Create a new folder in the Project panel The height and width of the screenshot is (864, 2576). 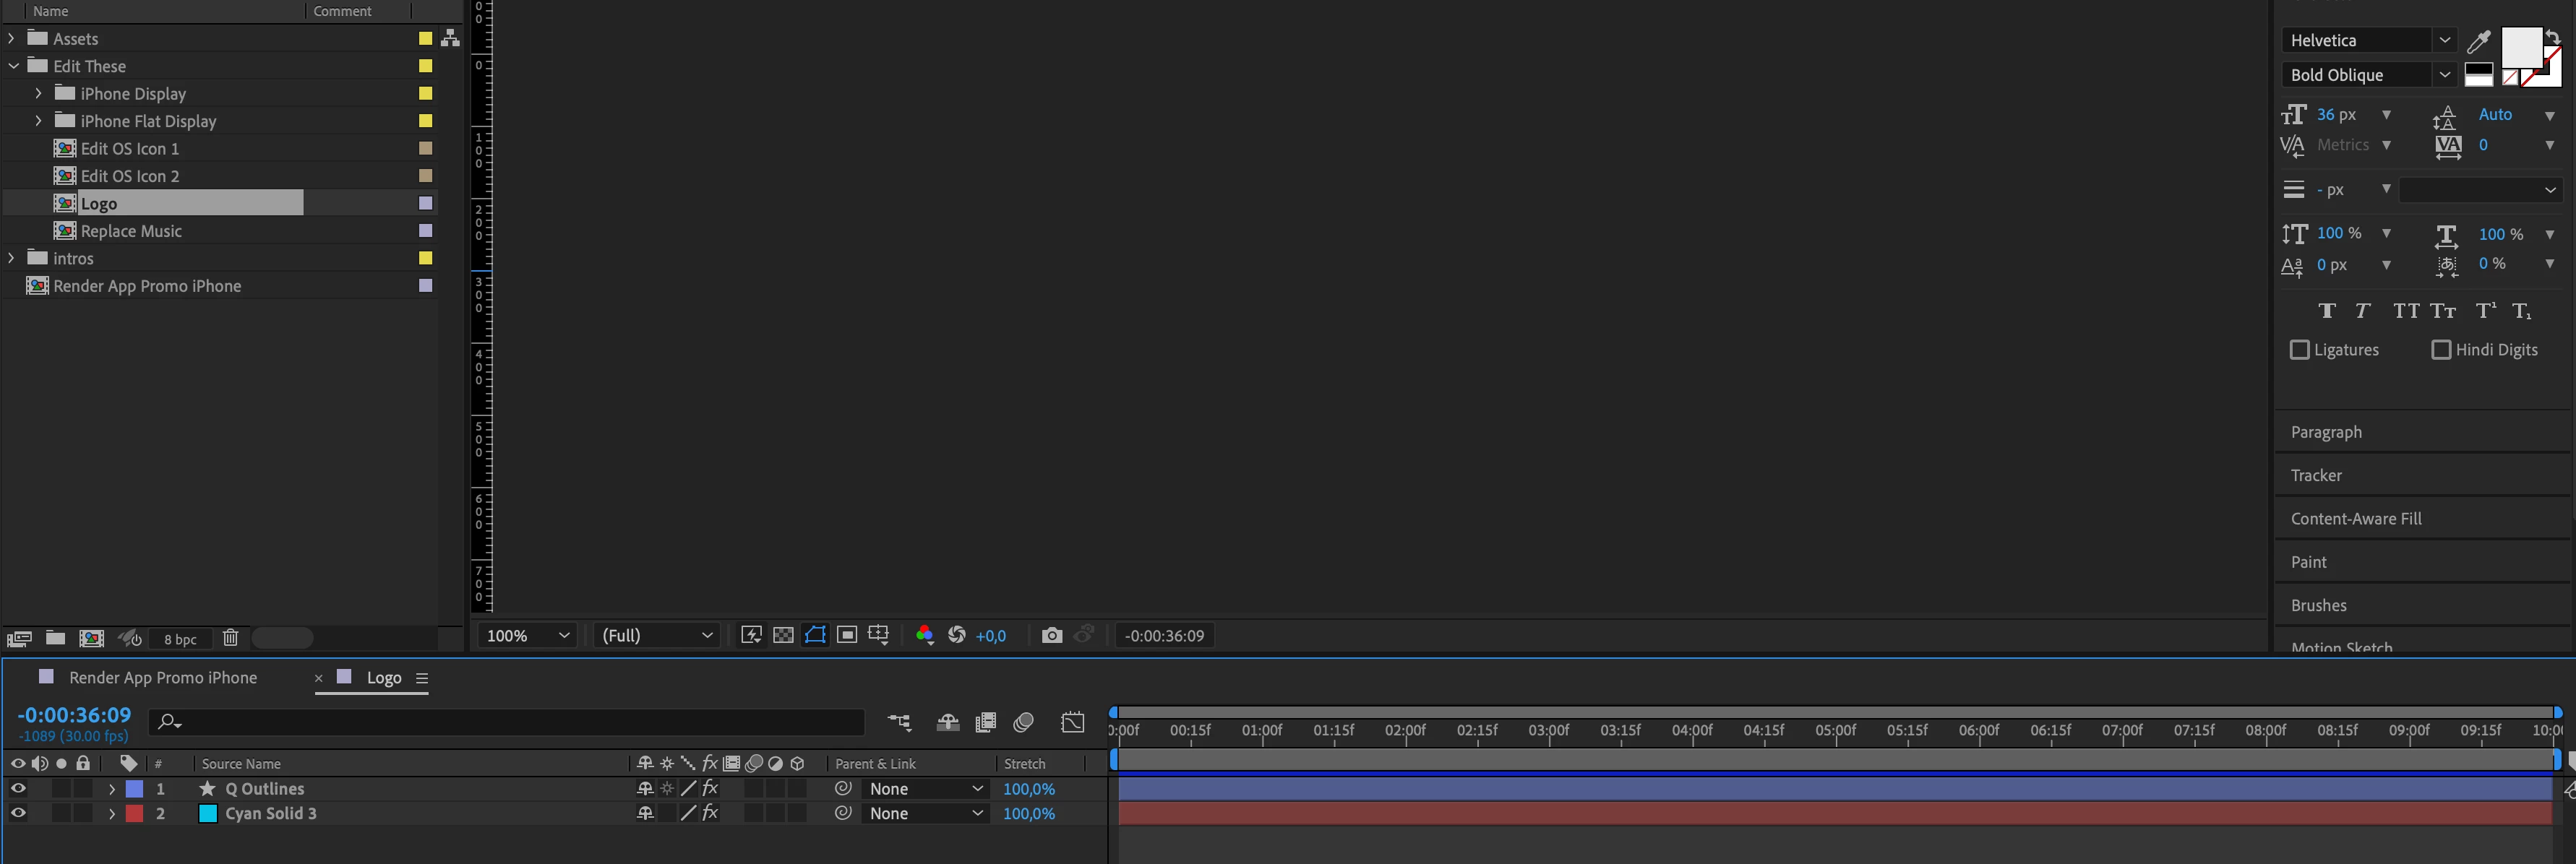[56, 638]
